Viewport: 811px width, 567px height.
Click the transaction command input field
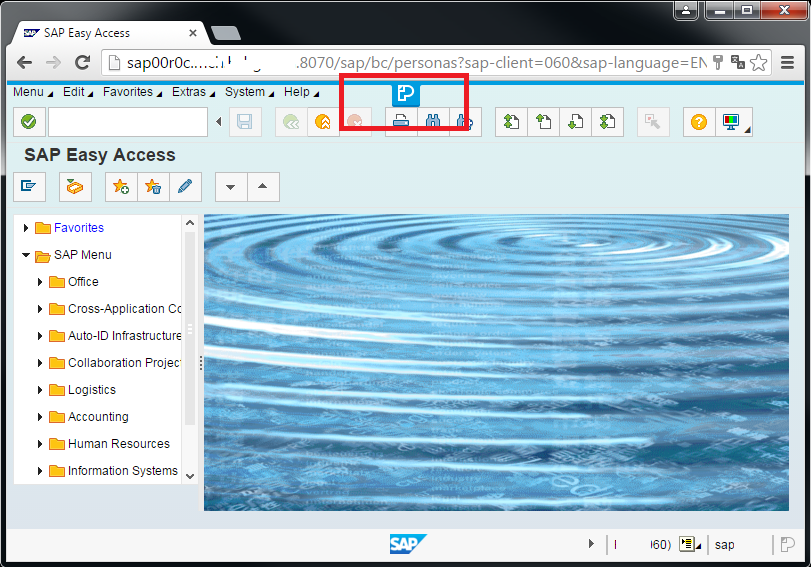pos(128,122)
